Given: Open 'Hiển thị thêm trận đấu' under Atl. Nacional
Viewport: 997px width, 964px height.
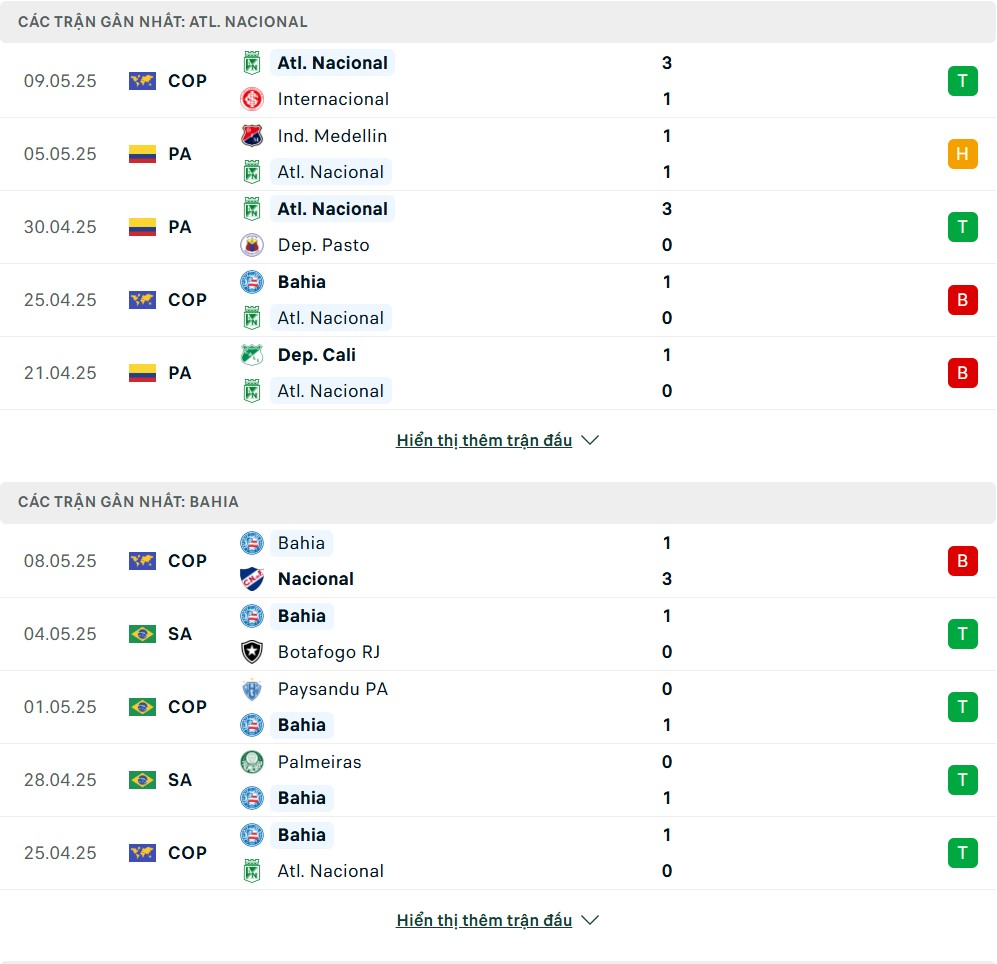Looking at the screenshot, I should click(x=484, y=440).
